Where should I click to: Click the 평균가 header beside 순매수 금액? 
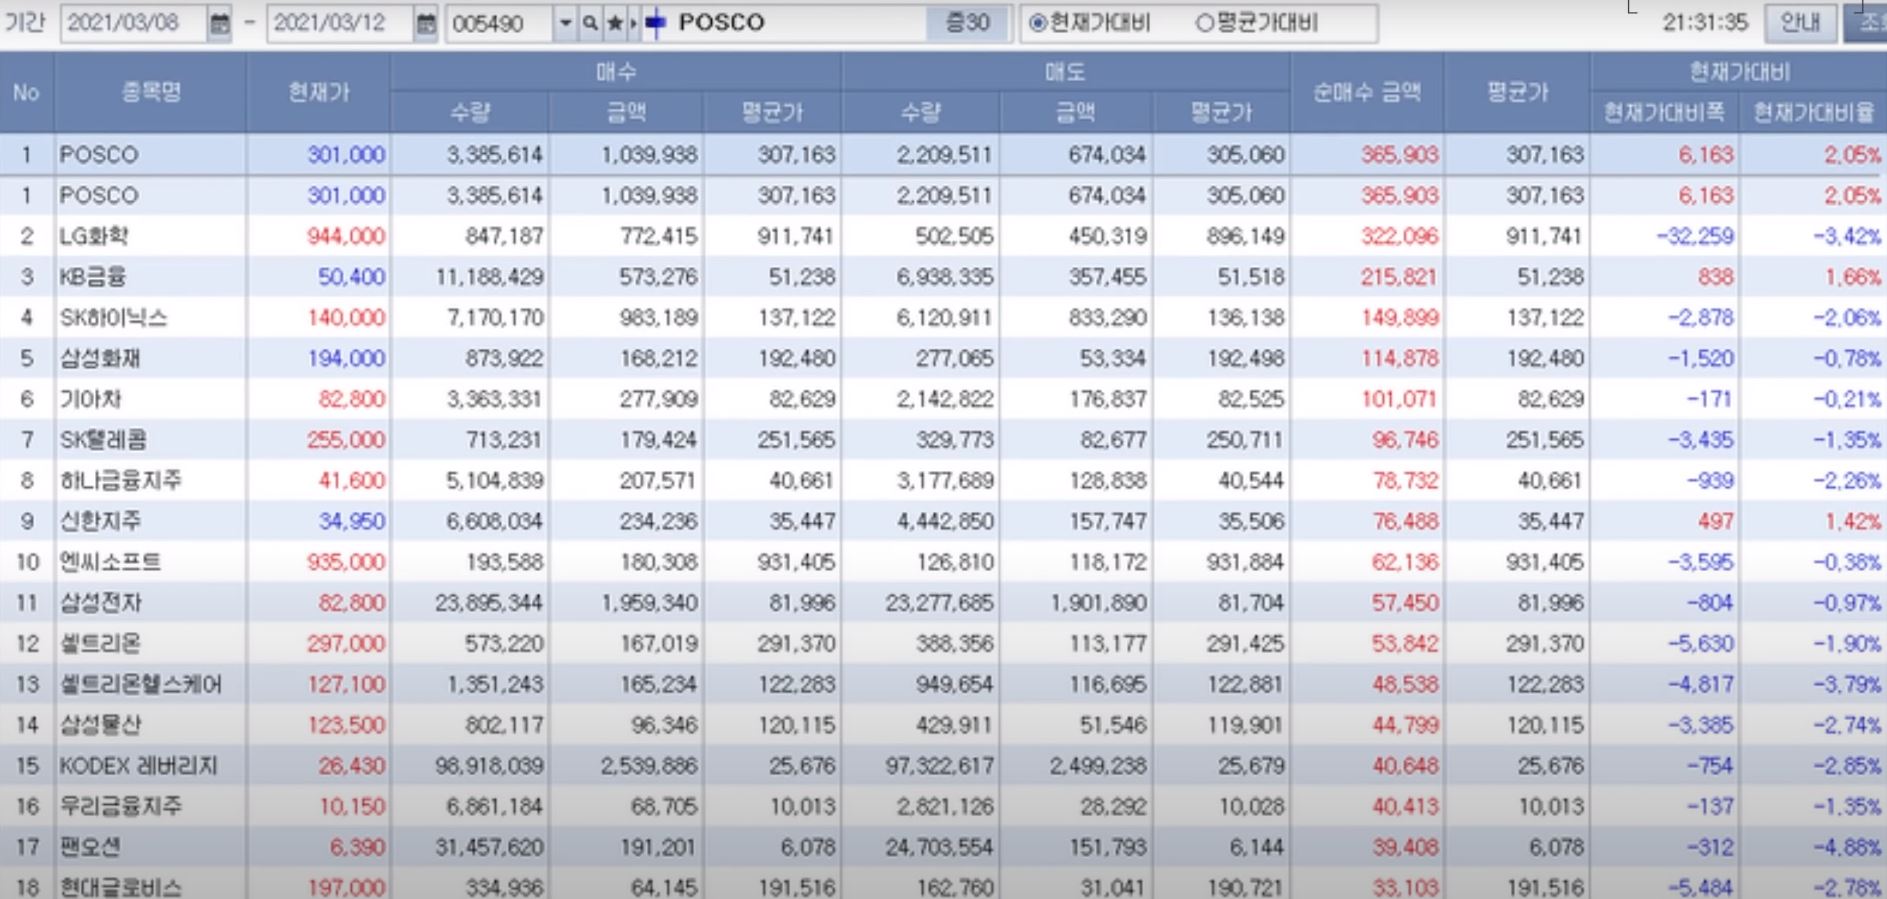pos(1517,92)
